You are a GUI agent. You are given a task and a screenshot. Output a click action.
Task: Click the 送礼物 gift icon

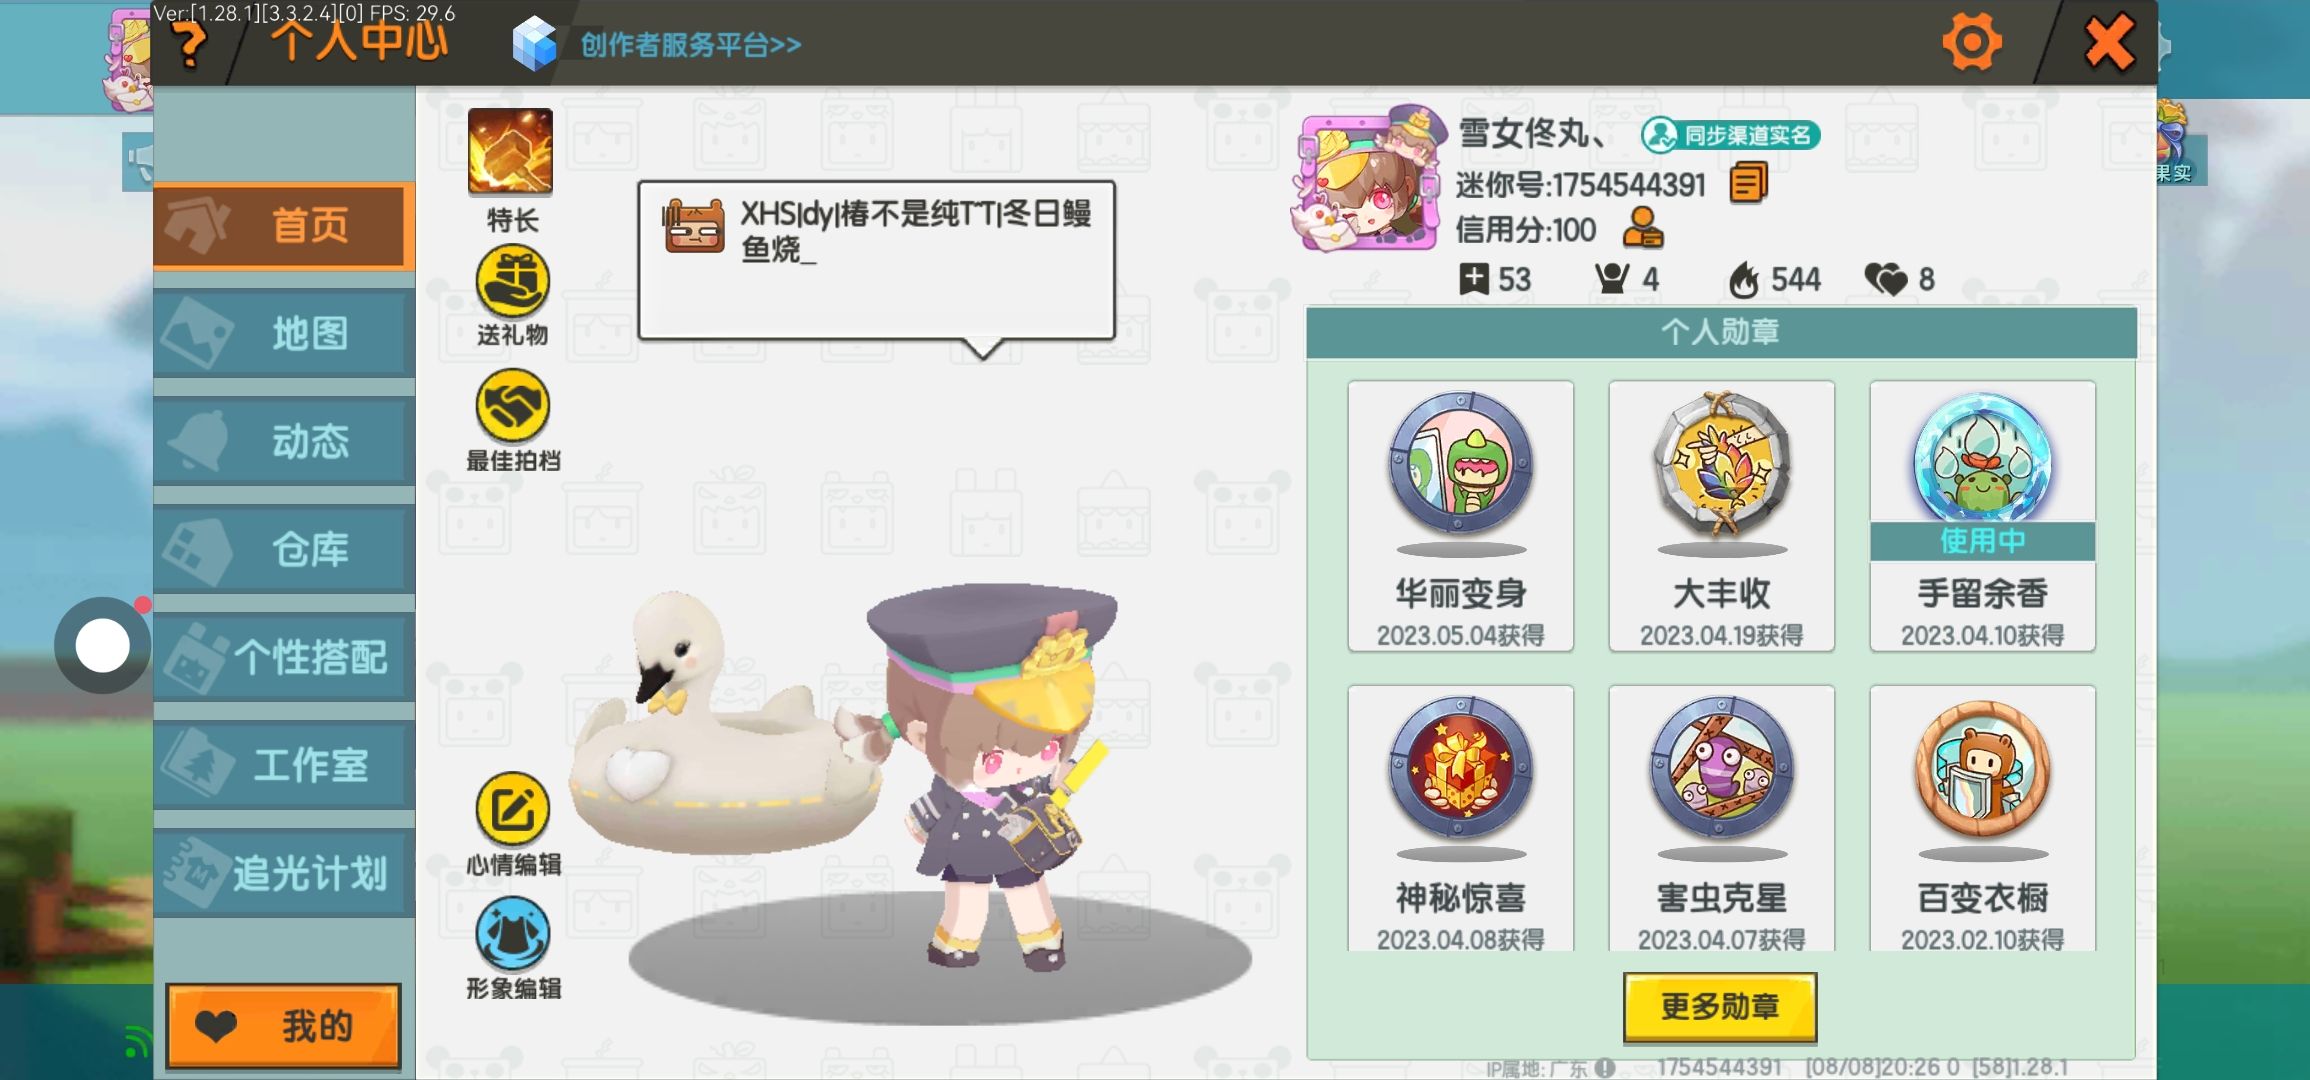(512, 282)
